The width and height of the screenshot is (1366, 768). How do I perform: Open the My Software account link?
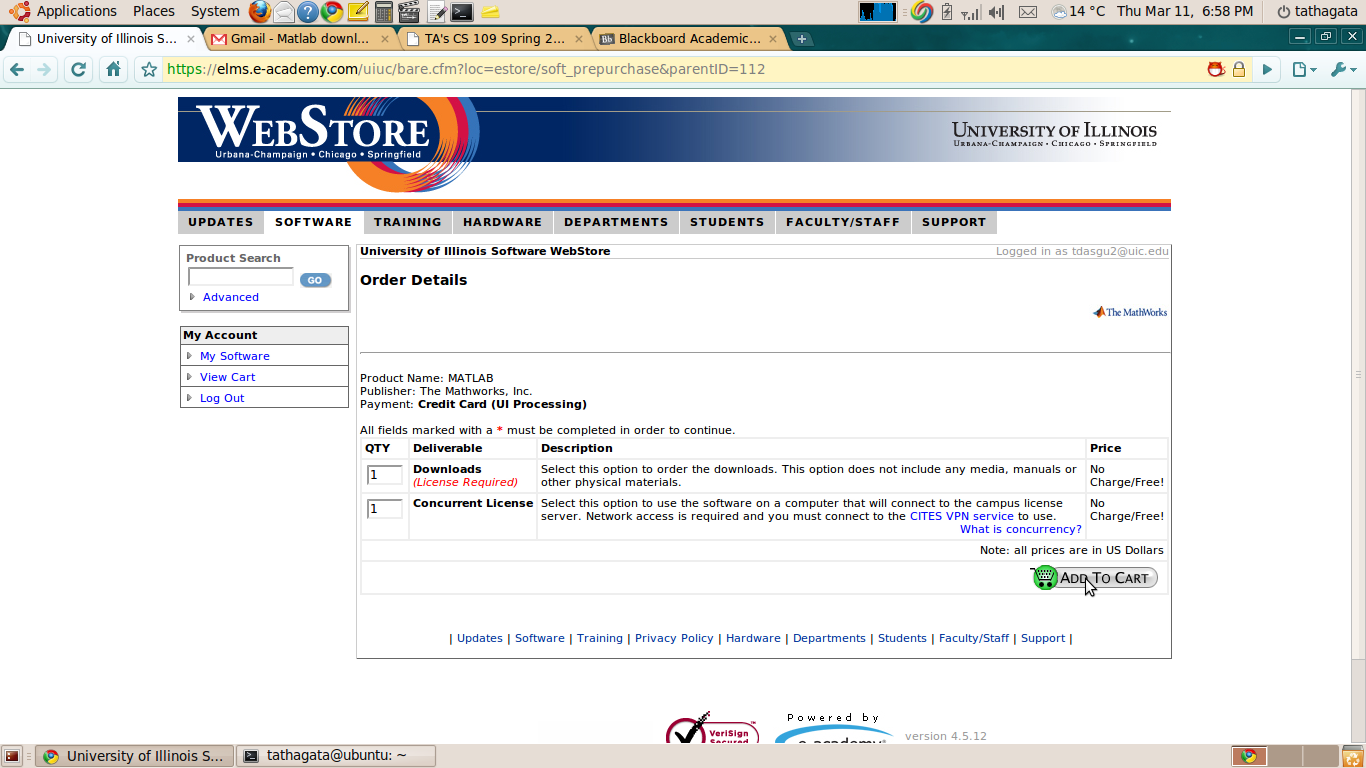pyautogui.click(x=235, y=356)
